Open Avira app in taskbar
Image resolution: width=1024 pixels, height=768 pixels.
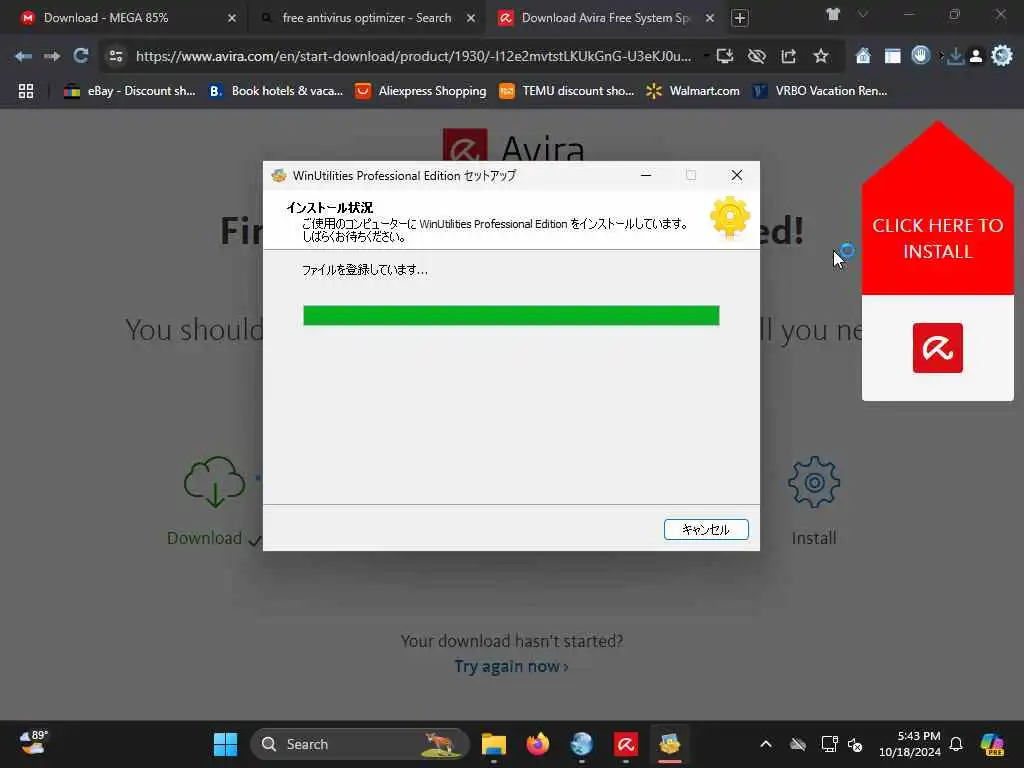click(x=626, y=744)
